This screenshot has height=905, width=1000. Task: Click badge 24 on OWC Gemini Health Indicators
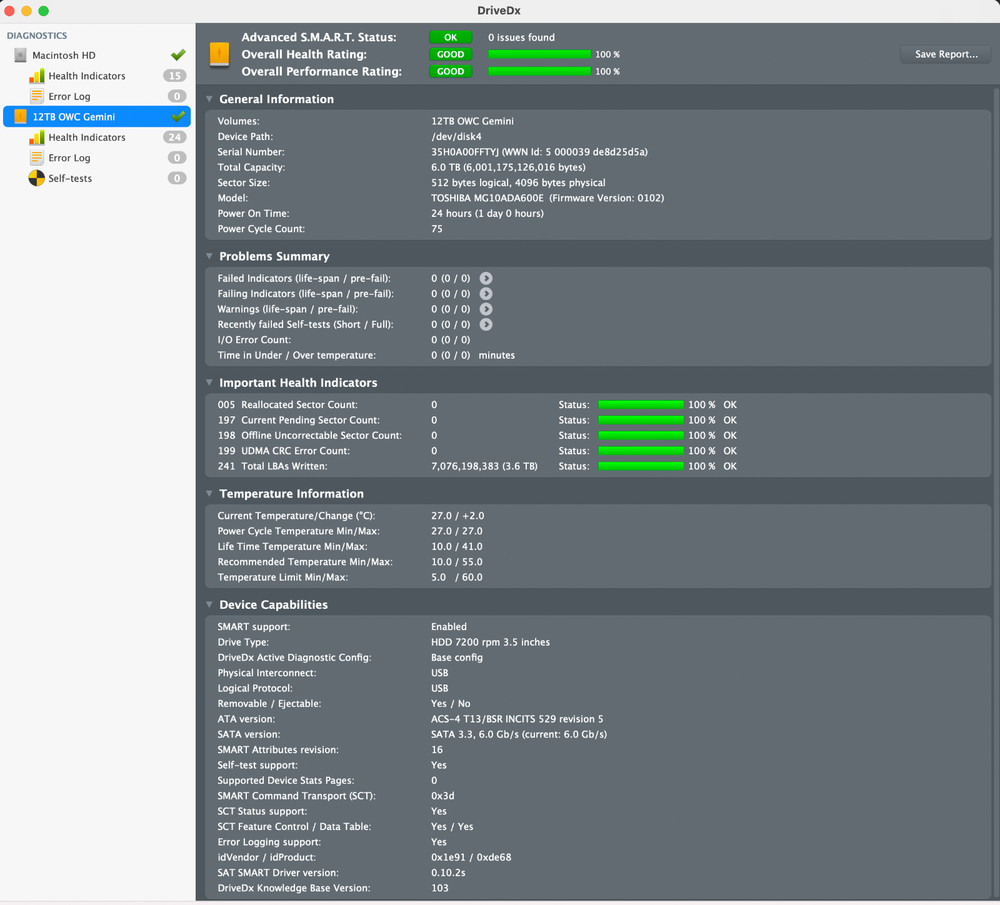(175, 137)
